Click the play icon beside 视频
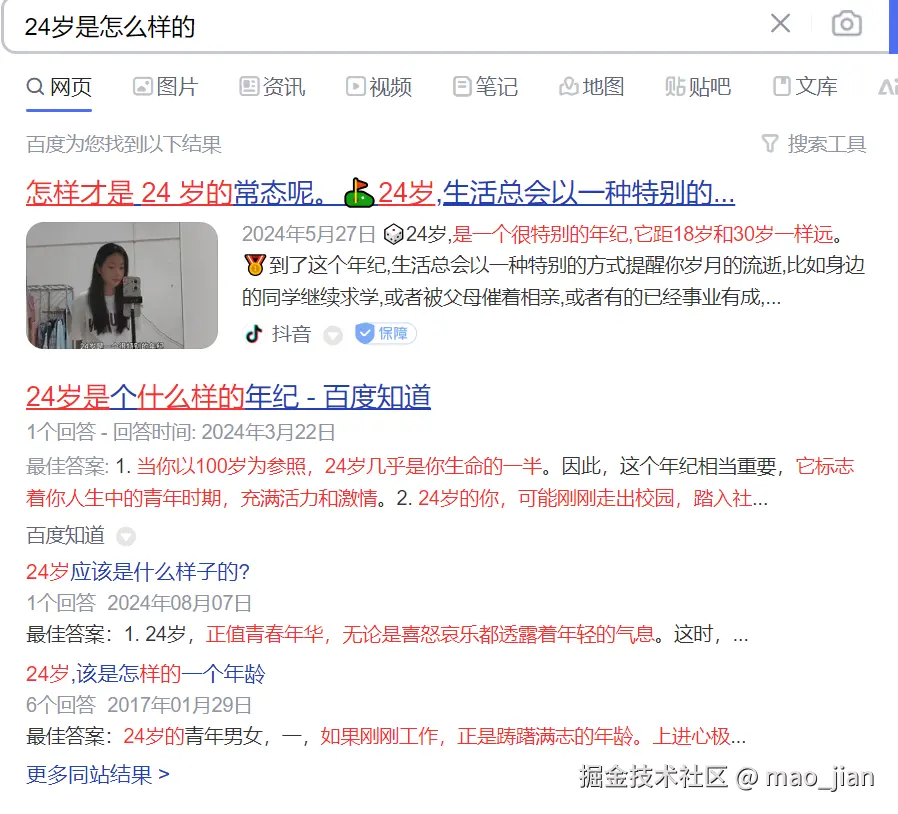 coord(356,87)
